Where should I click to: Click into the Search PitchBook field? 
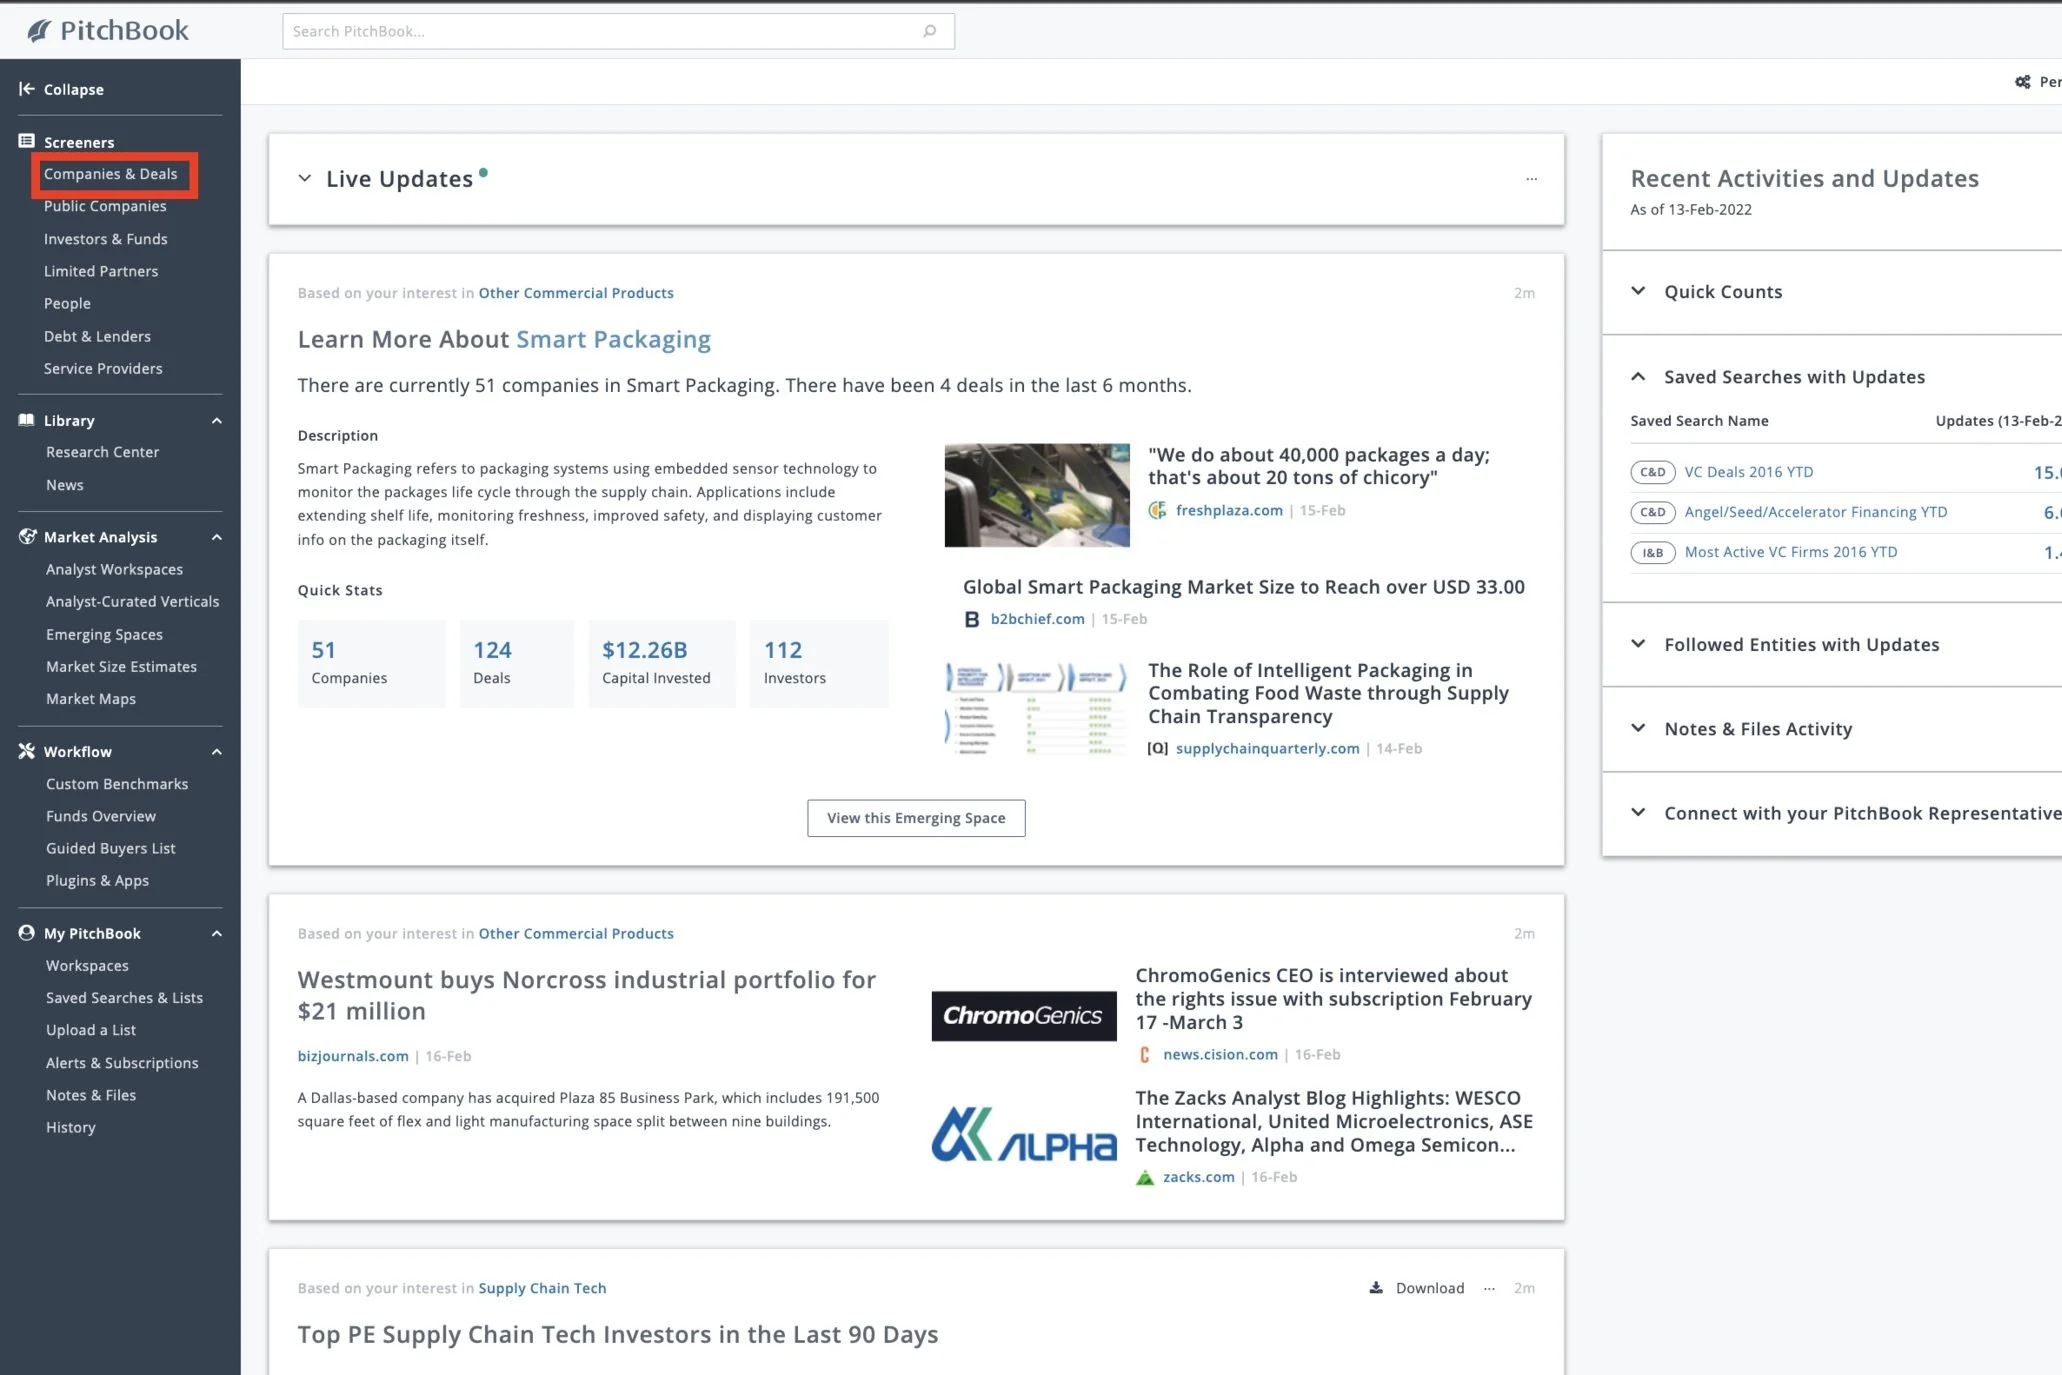tap(600, 31)
